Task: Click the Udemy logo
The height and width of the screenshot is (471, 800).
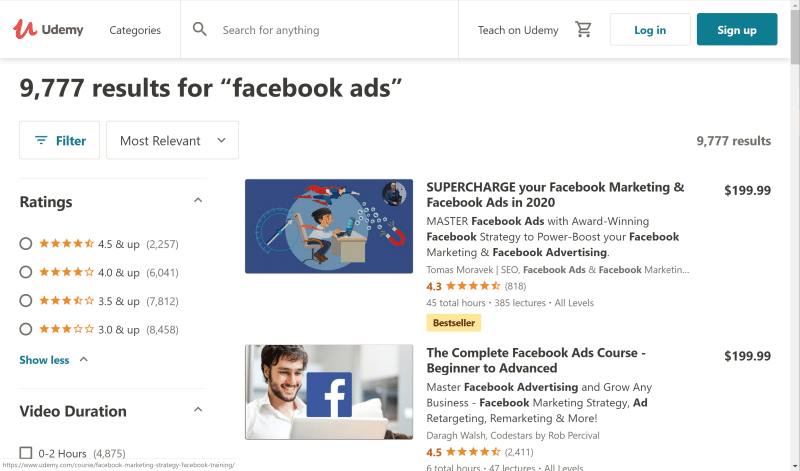Action: [x=48, y=30]
